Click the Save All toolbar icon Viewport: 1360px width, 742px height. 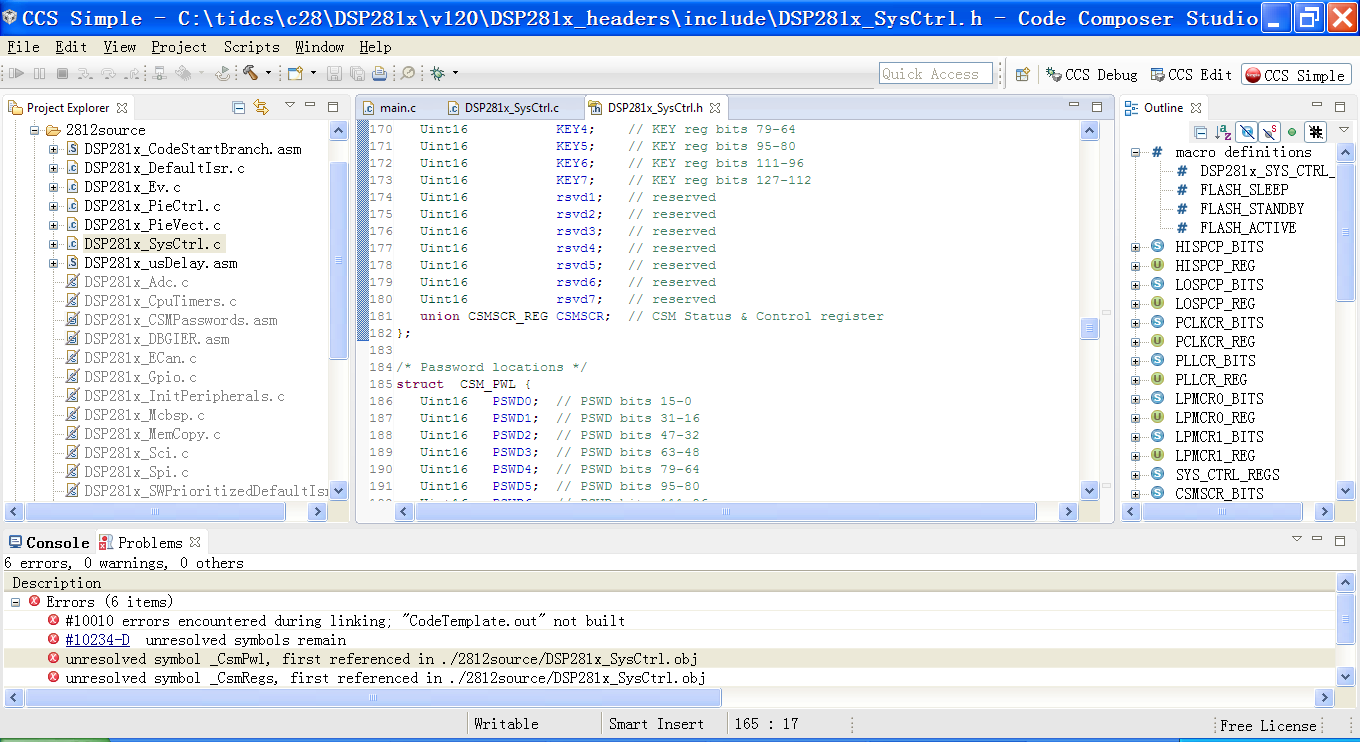click(358, 73)
